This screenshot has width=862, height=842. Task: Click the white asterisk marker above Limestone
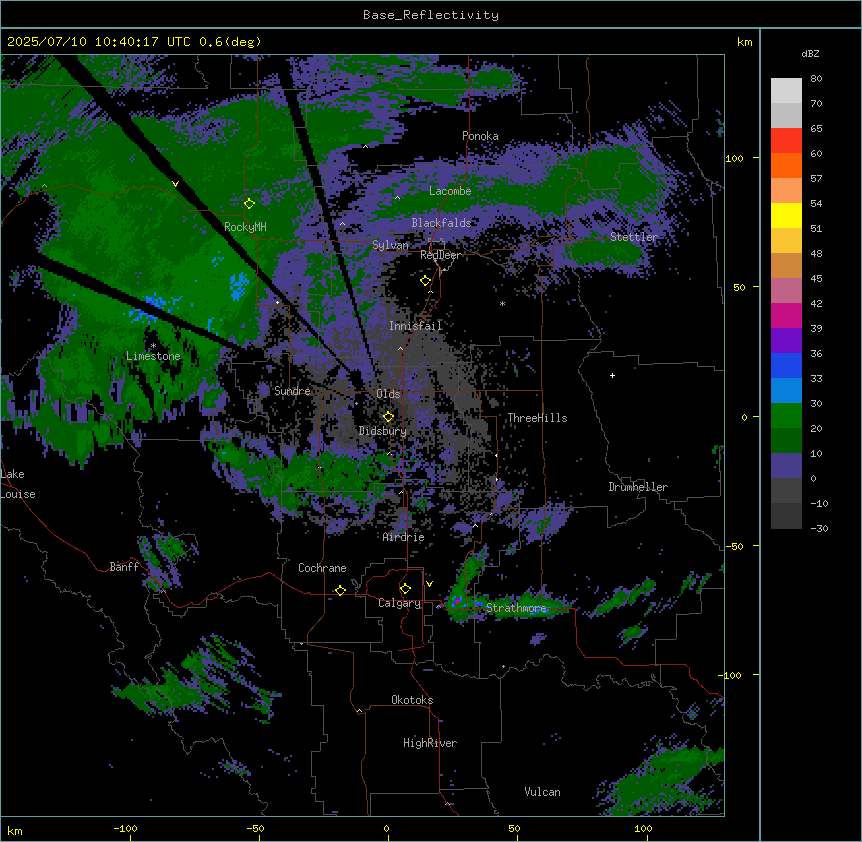tap(153, 346)
